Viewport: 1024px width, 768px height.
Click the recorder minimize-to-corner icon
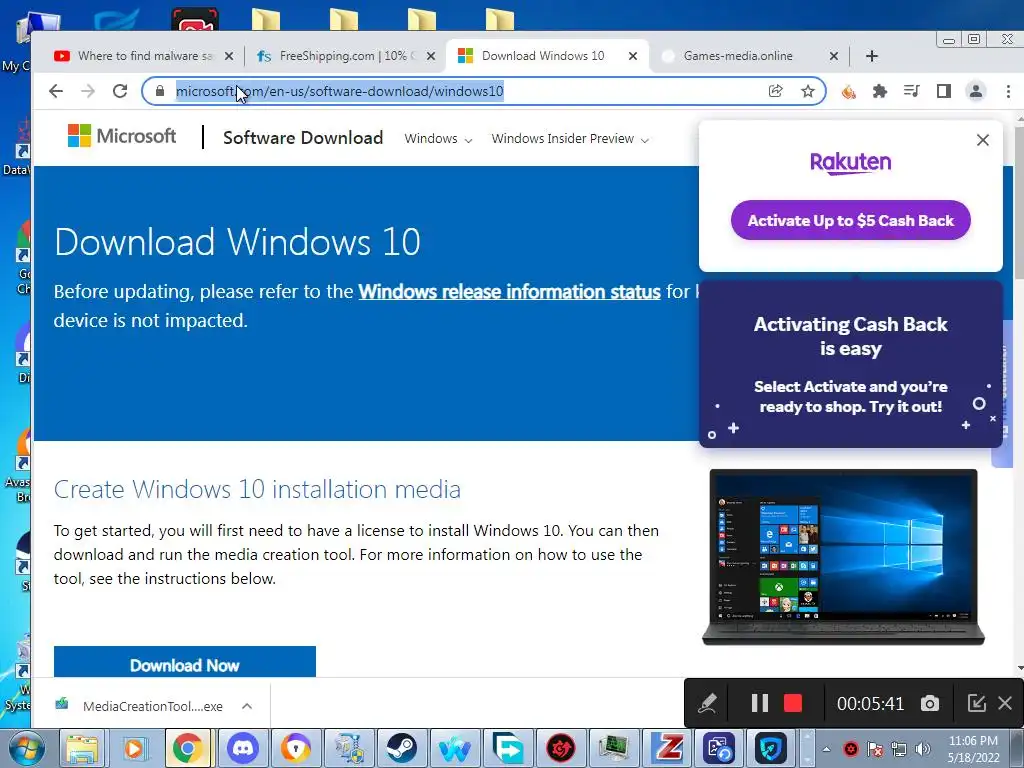coord(976,703)
